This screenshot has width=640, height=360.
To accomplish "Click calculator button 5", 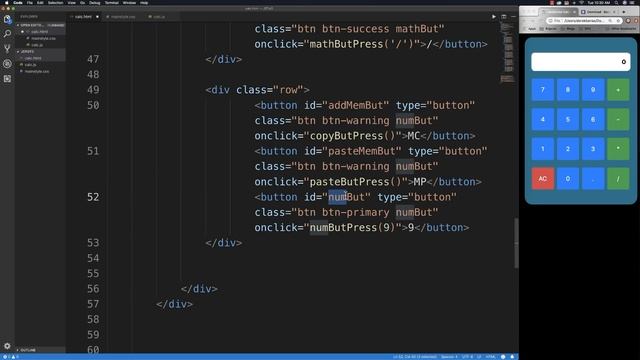I will click(568, 119).
